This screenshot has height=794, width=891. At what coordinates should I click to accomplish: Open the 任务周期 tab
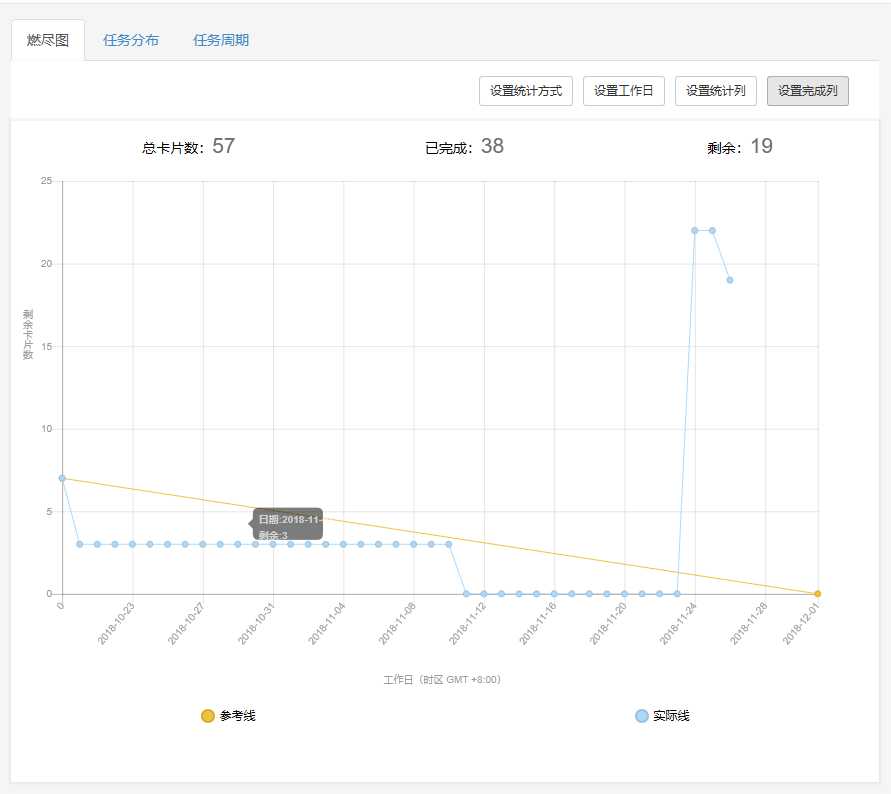221,40
